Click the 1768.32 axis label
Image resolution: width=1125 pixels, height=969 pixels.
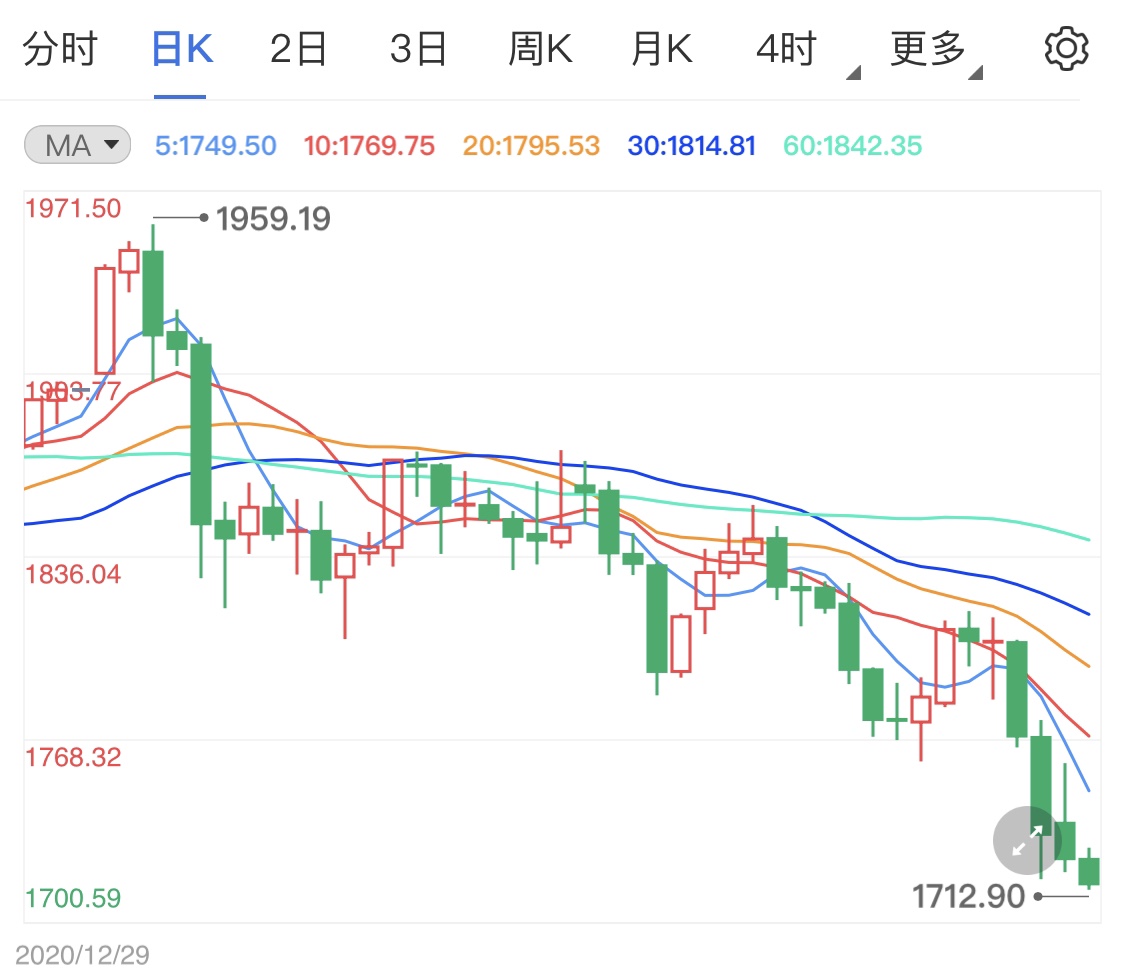73,757
